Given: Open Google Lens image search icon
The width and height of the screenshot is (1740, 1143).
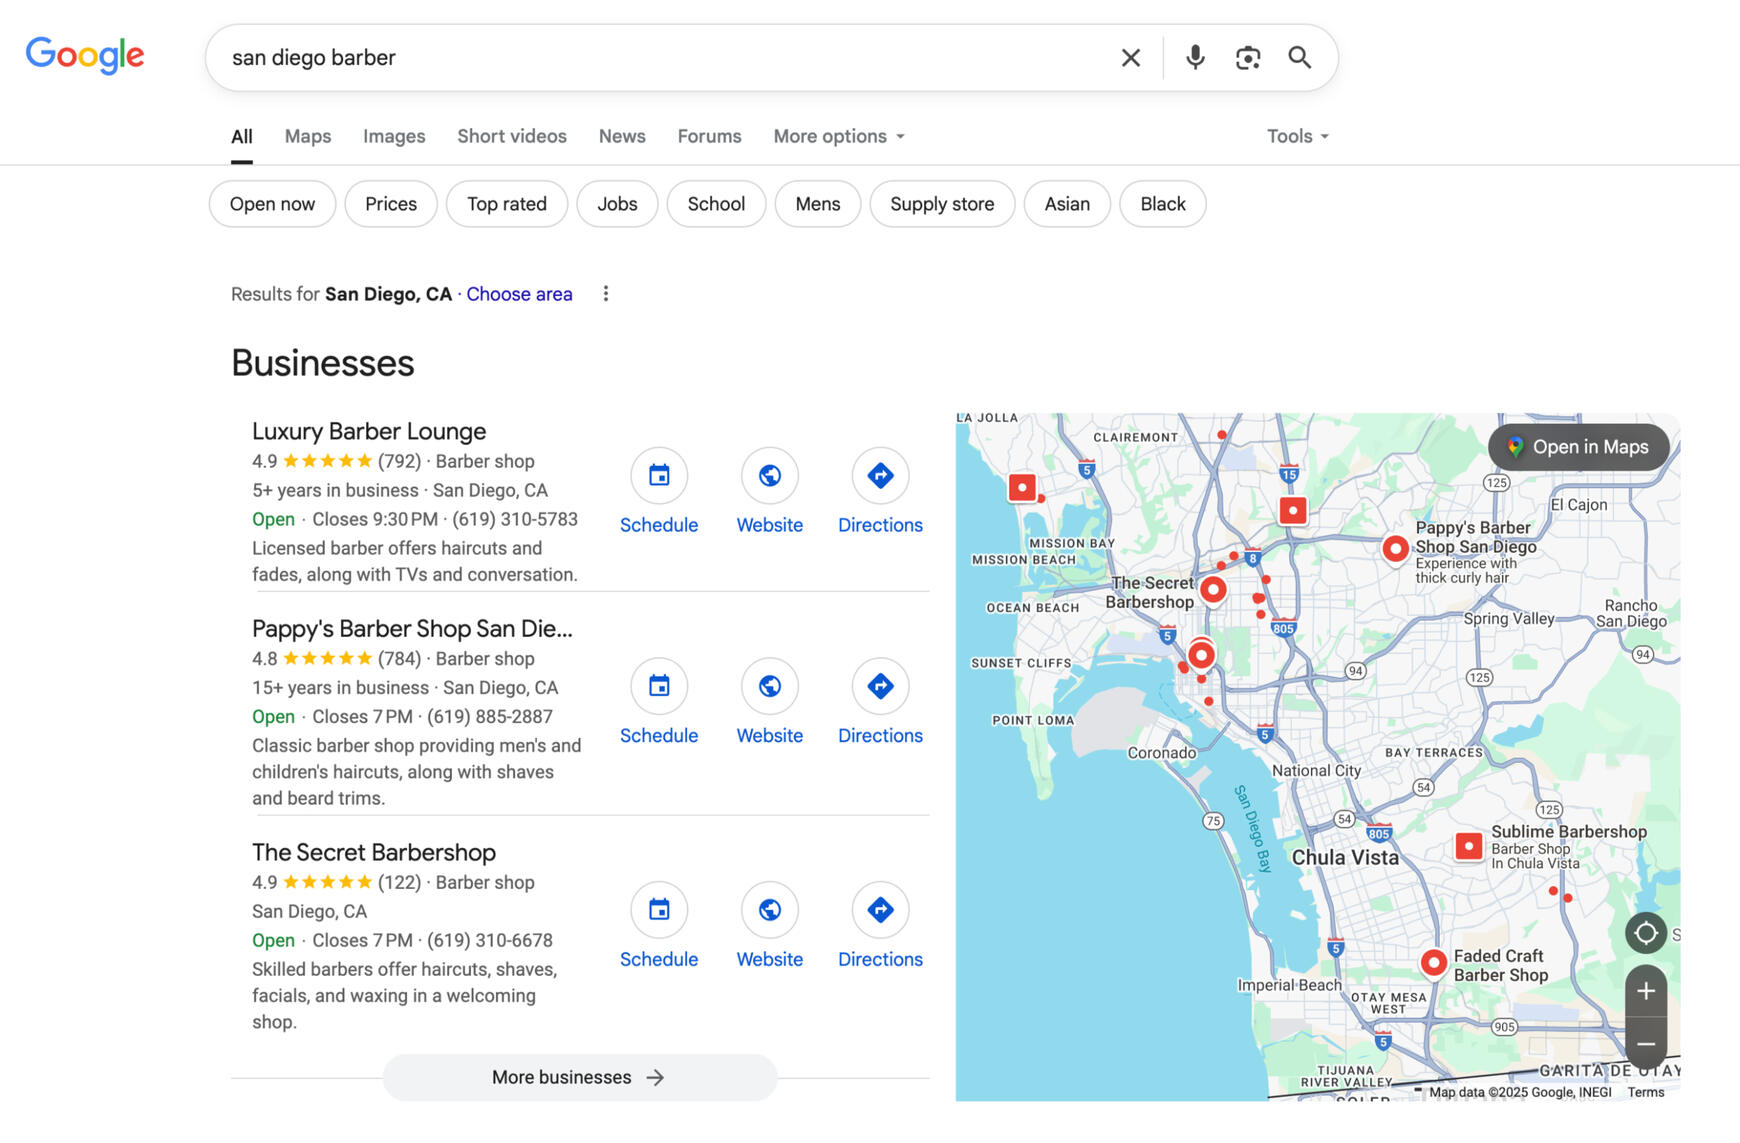Looking at the screenshot, I should 1247,58.
